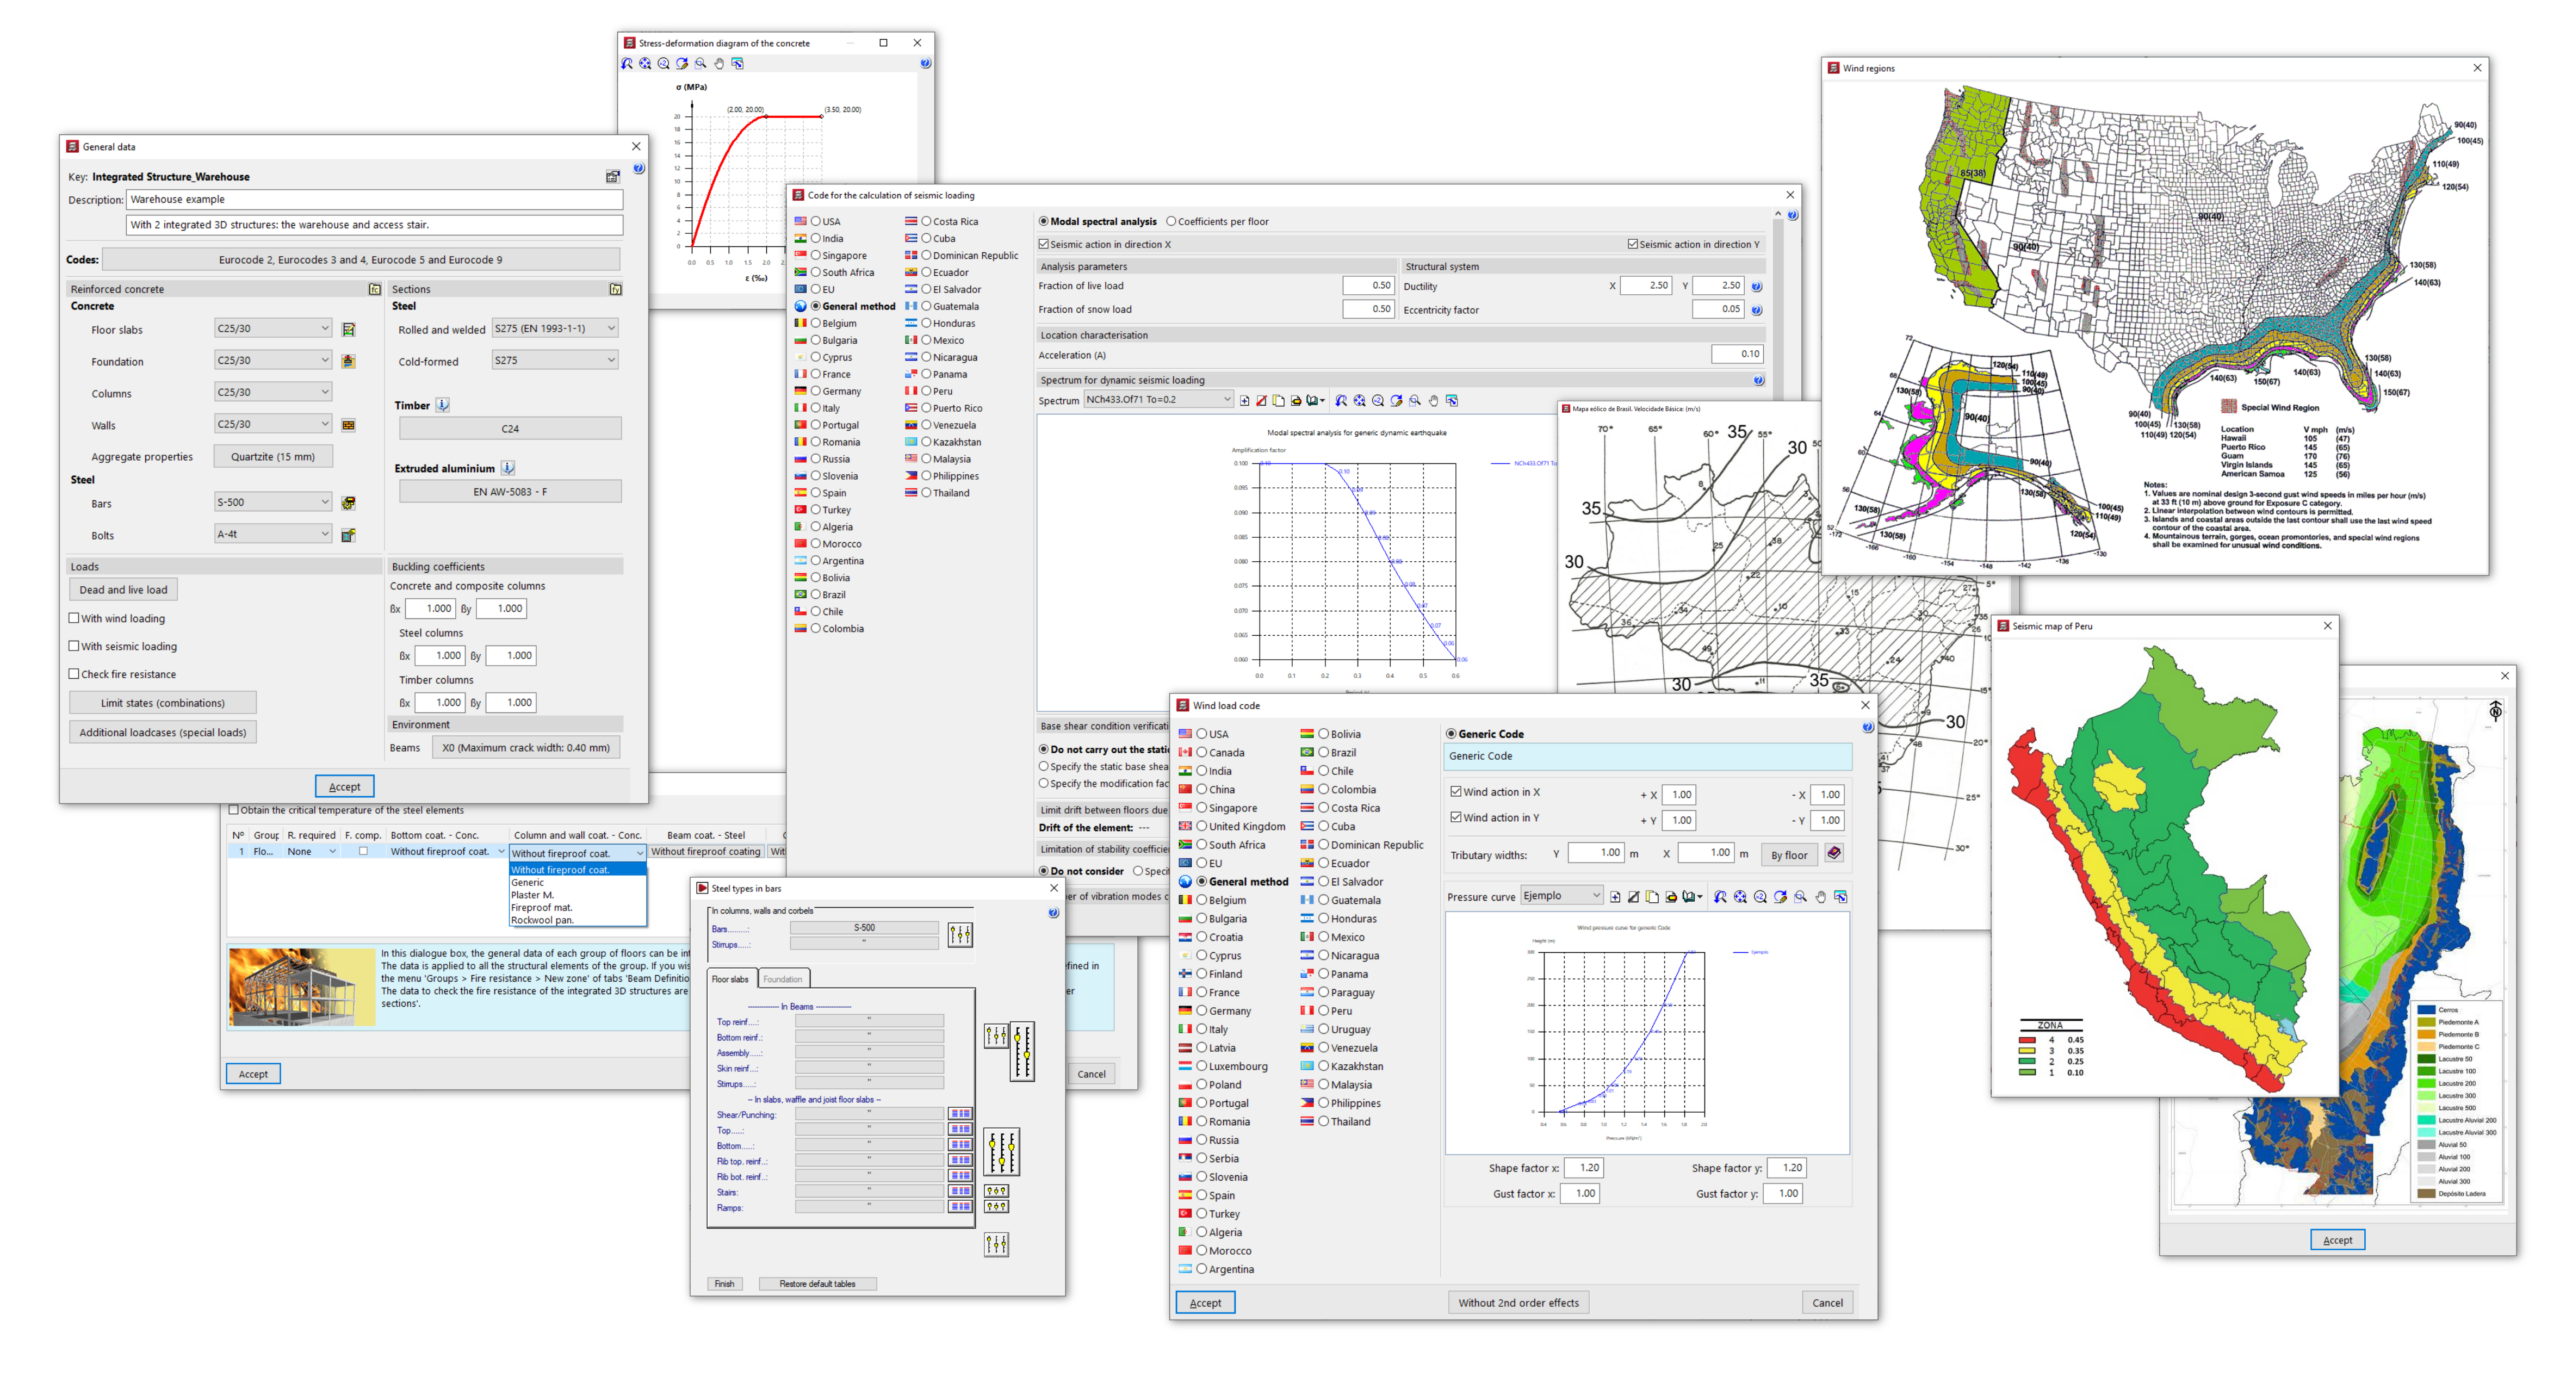Switch to the Foundation tab in Steel types
This screenshot has height=1383, width=2560.
pyautogui.click(x=782, y=979)
